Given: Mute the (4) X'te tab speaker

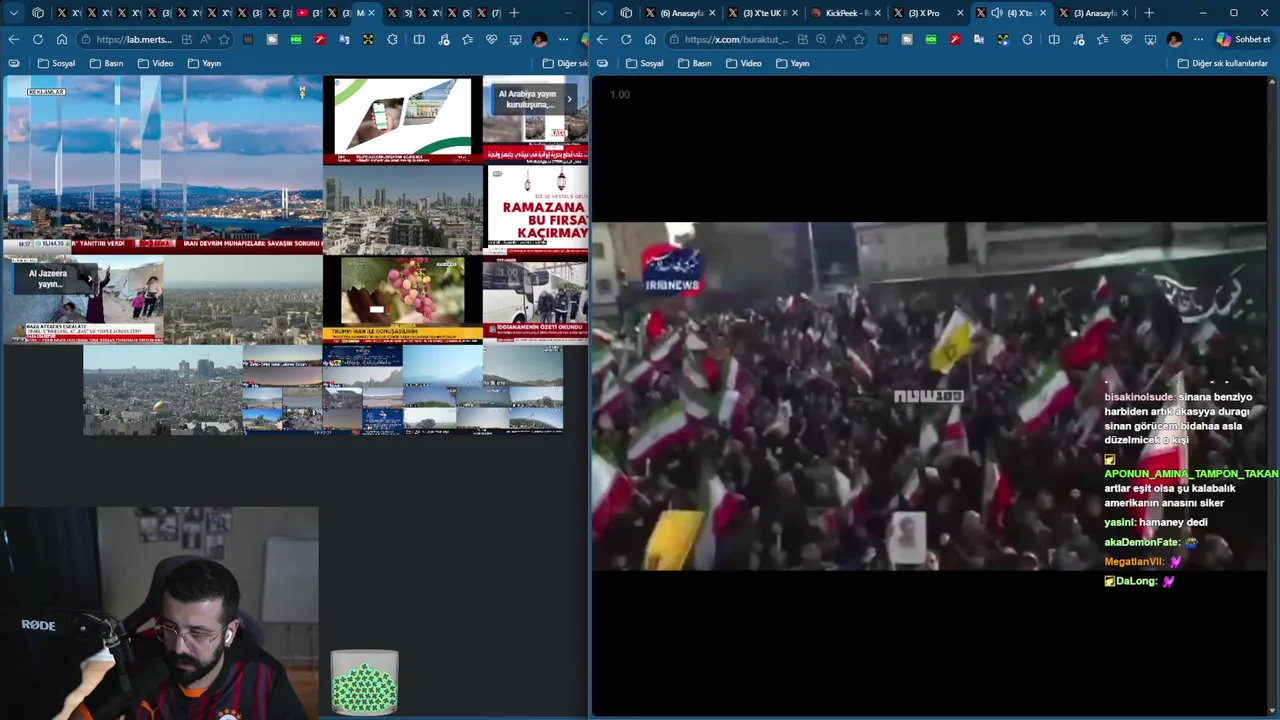Looking at the screenshot, I should coord(997,13).
